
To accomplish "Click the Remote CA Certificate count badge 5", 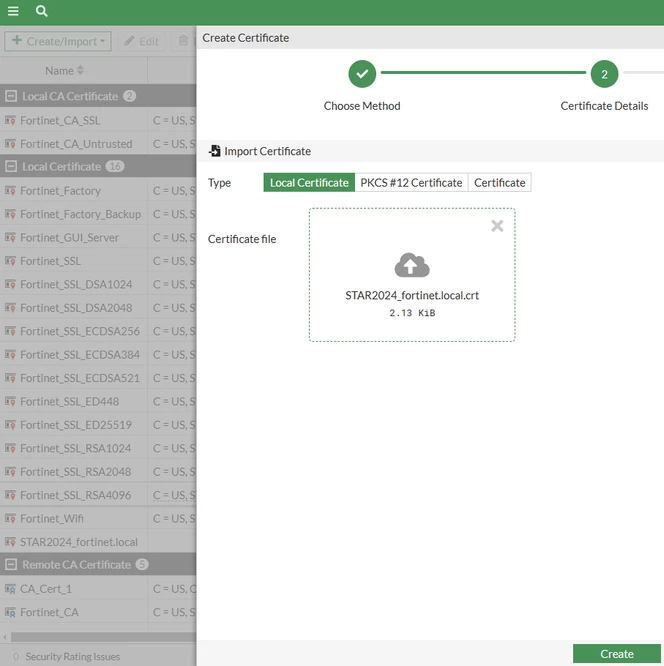I will pos(142,564).
